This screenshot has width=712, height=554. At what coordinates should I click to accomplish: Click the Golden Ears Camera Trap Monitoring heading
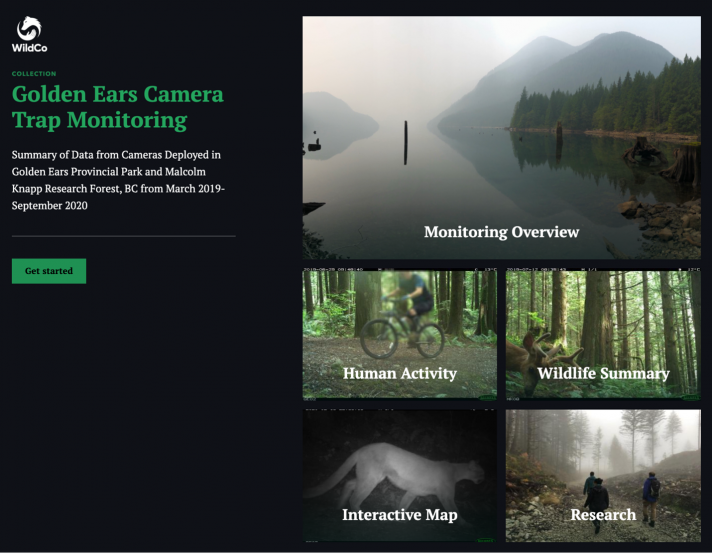pyautogui.click(x=118, y=107)
